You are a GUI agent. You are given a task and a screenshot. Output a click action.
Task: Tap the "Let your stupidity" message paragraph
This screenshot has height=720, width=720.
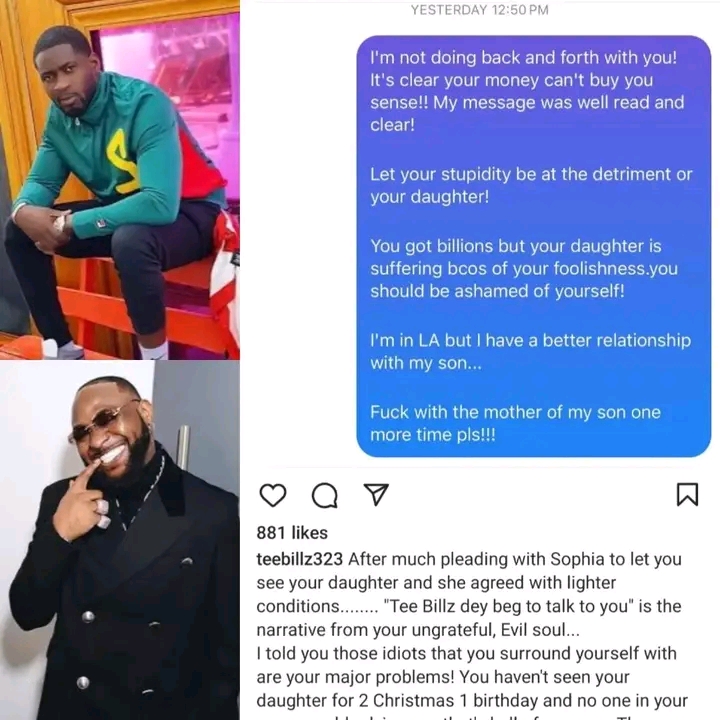pos(531,186)
